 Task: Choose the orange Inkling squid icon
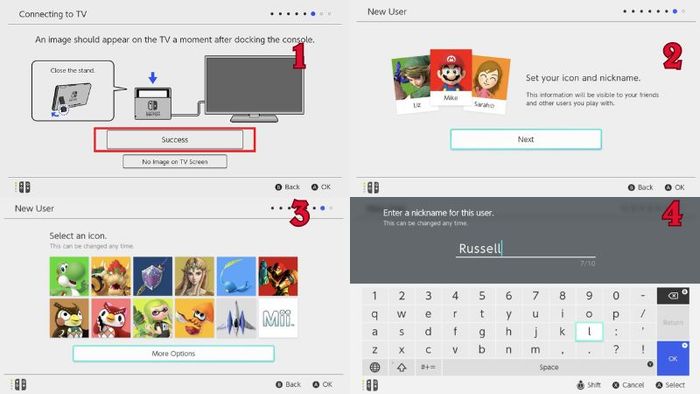(194, 318)
